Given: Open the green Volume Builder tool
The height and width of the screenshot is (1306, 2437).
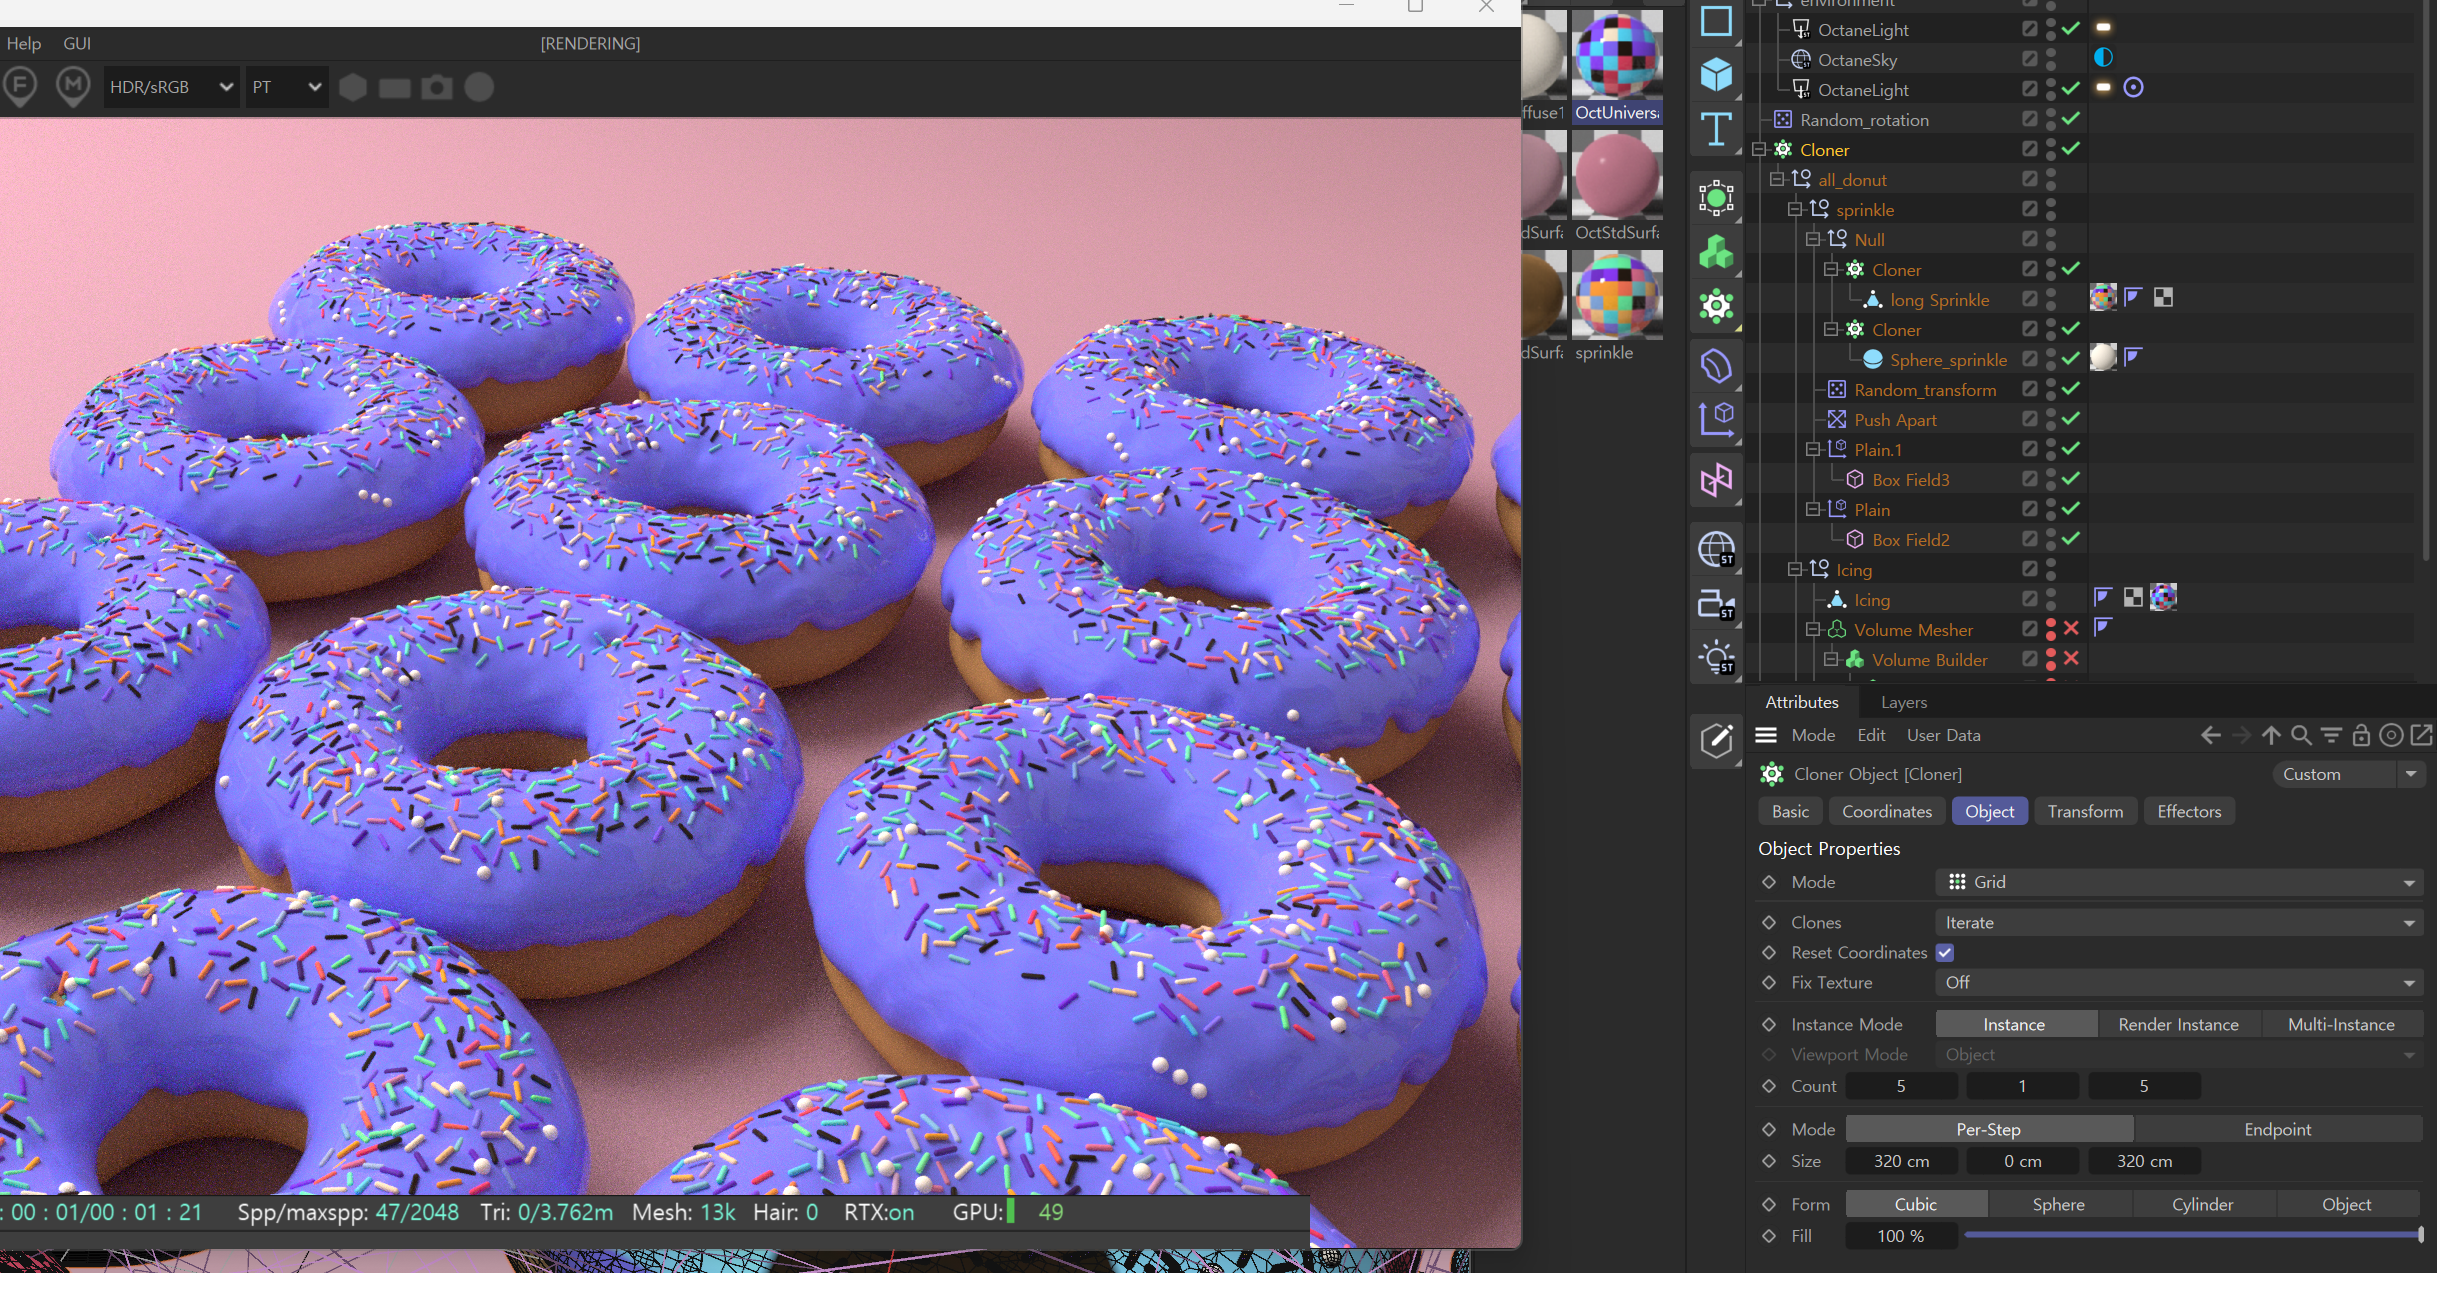Looking at the screenshot, I should (x=1716, y=252).
